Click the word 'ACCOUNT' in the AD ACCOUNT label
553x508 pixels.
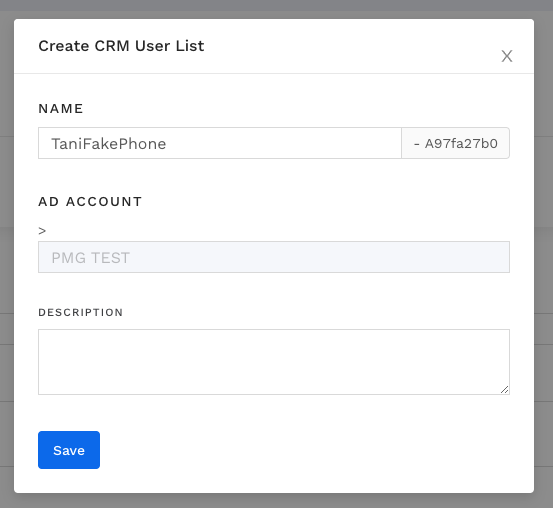tap(104, 202)
